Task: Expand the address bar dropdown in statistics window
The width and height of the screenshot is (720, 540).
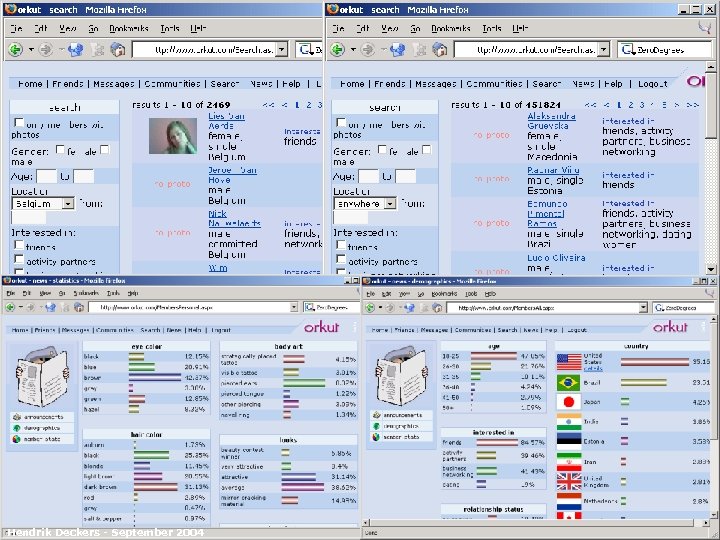Action: [294, 307]
